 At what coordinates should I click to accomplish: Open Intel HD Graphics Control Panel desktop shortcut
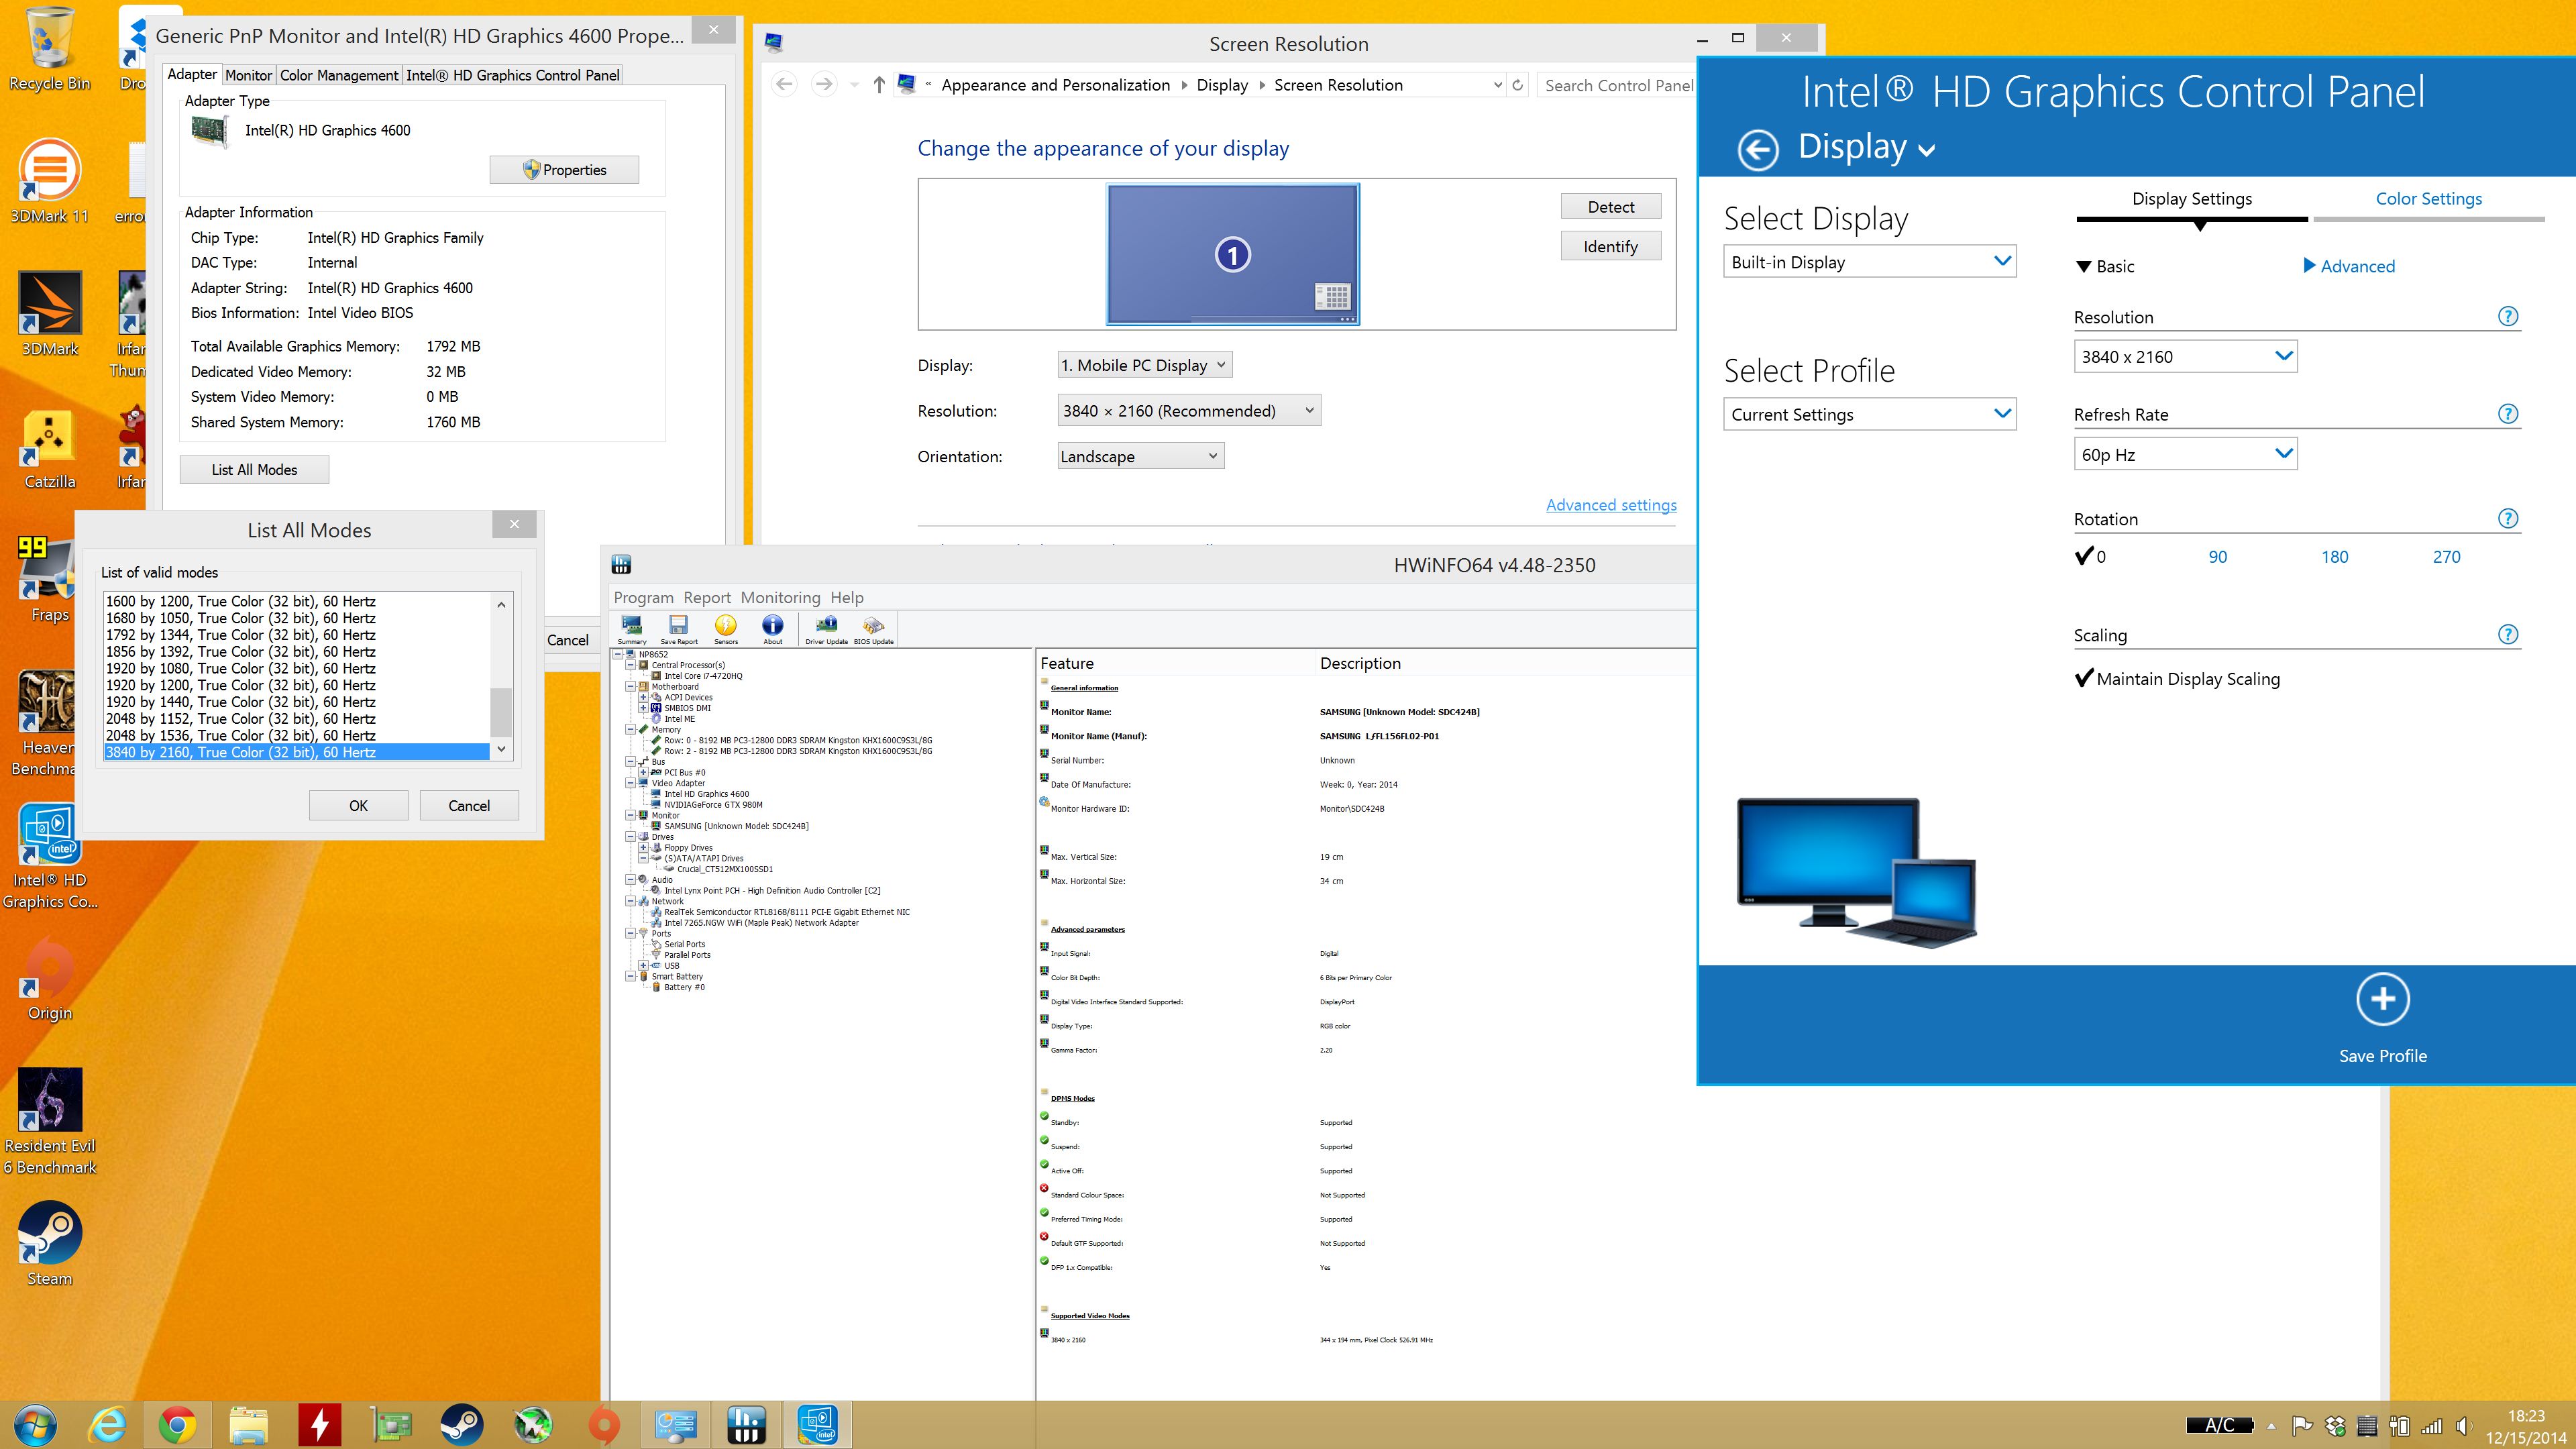(49, 856)
